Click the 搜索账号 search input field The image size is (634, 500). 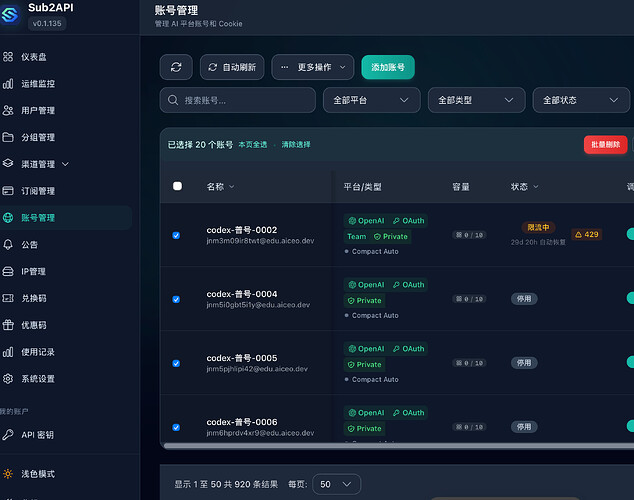[x=237, y=100]
